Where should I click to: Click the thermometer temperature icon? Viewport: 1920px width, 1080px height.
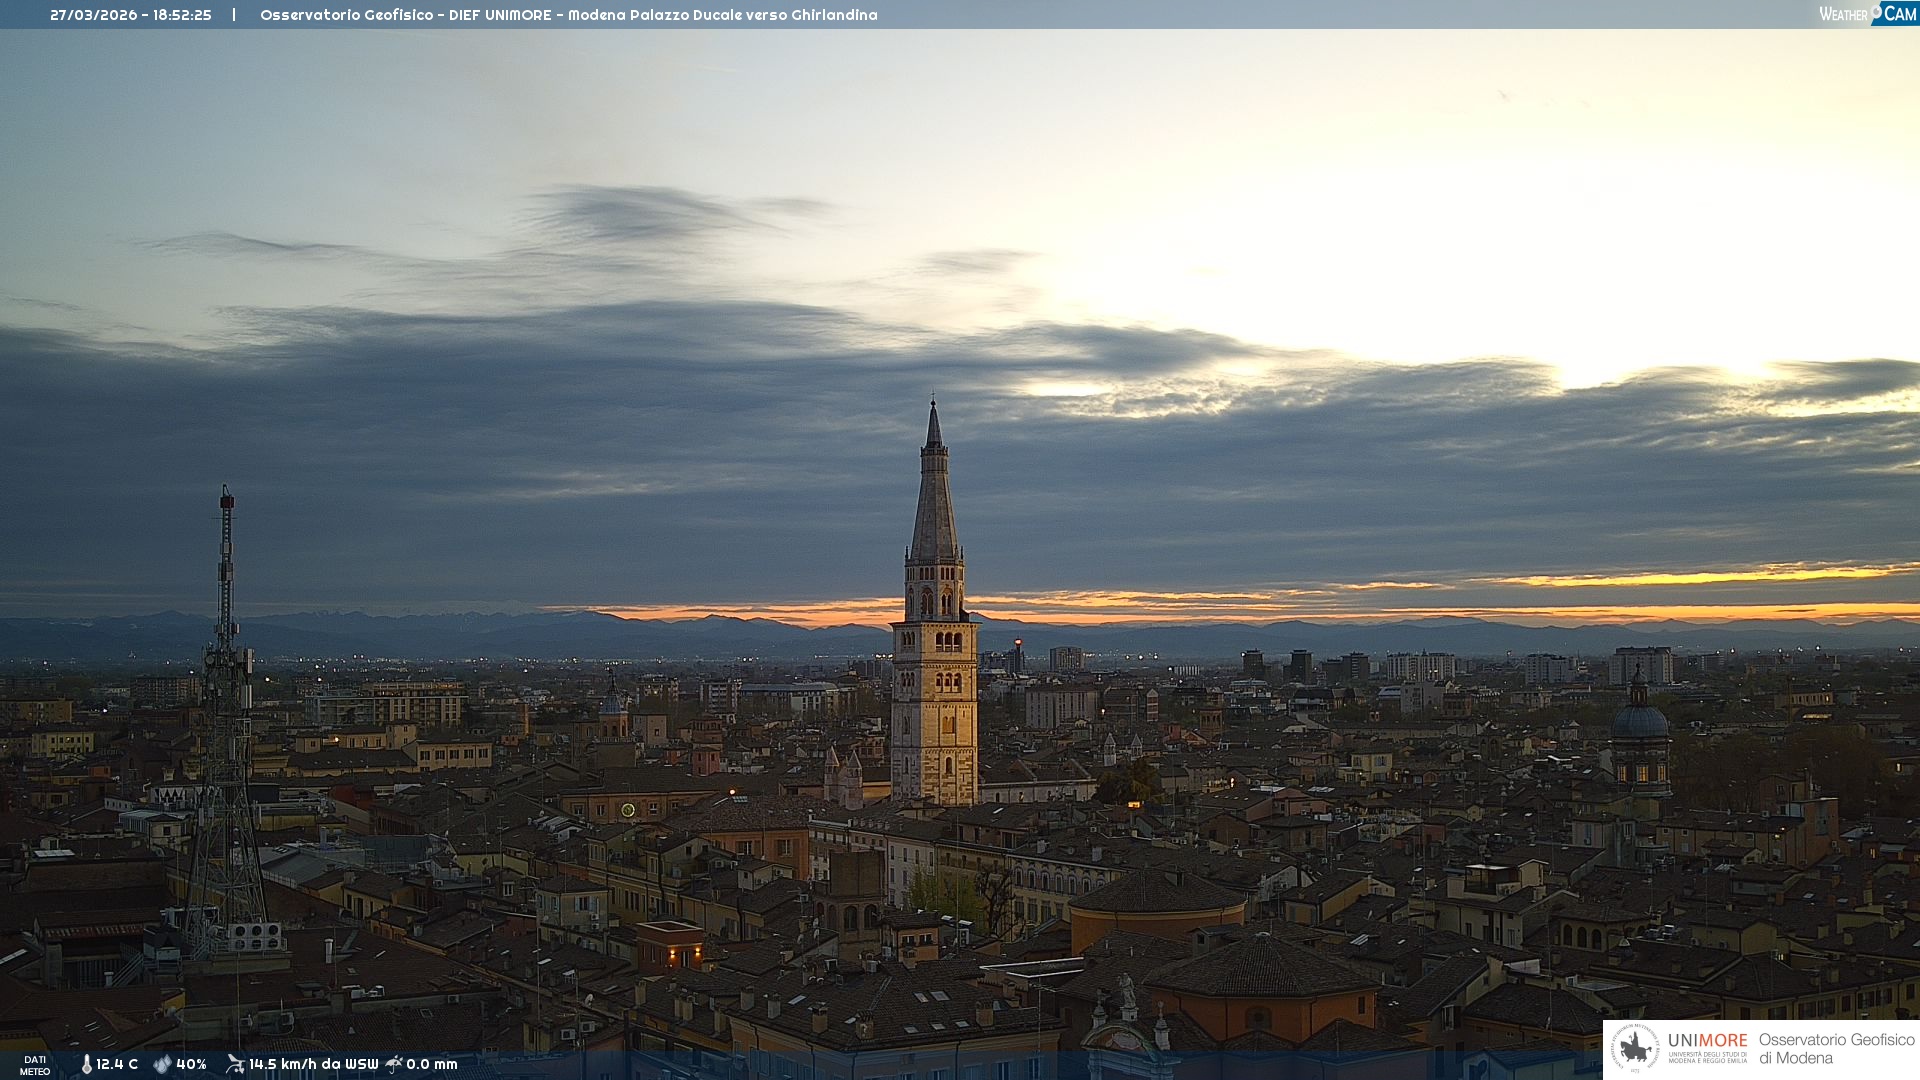coord(86,1064)
